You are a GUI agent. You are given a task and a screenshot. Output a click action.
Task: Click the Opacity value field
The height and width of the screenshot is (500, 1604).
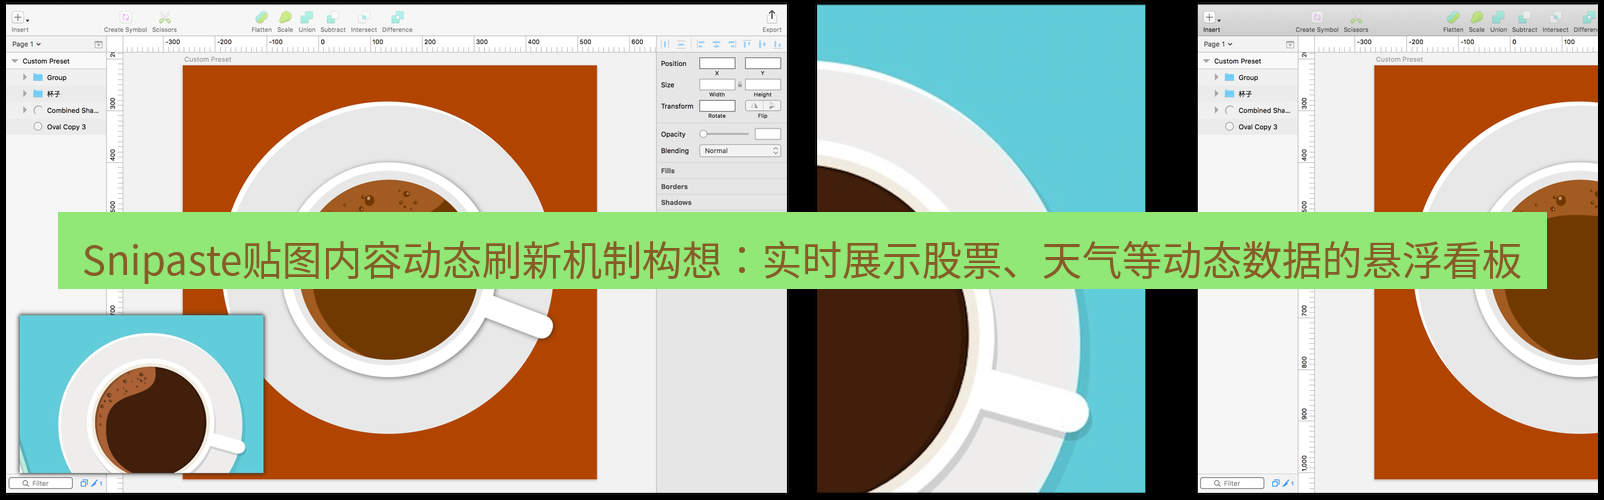point(768,134)
